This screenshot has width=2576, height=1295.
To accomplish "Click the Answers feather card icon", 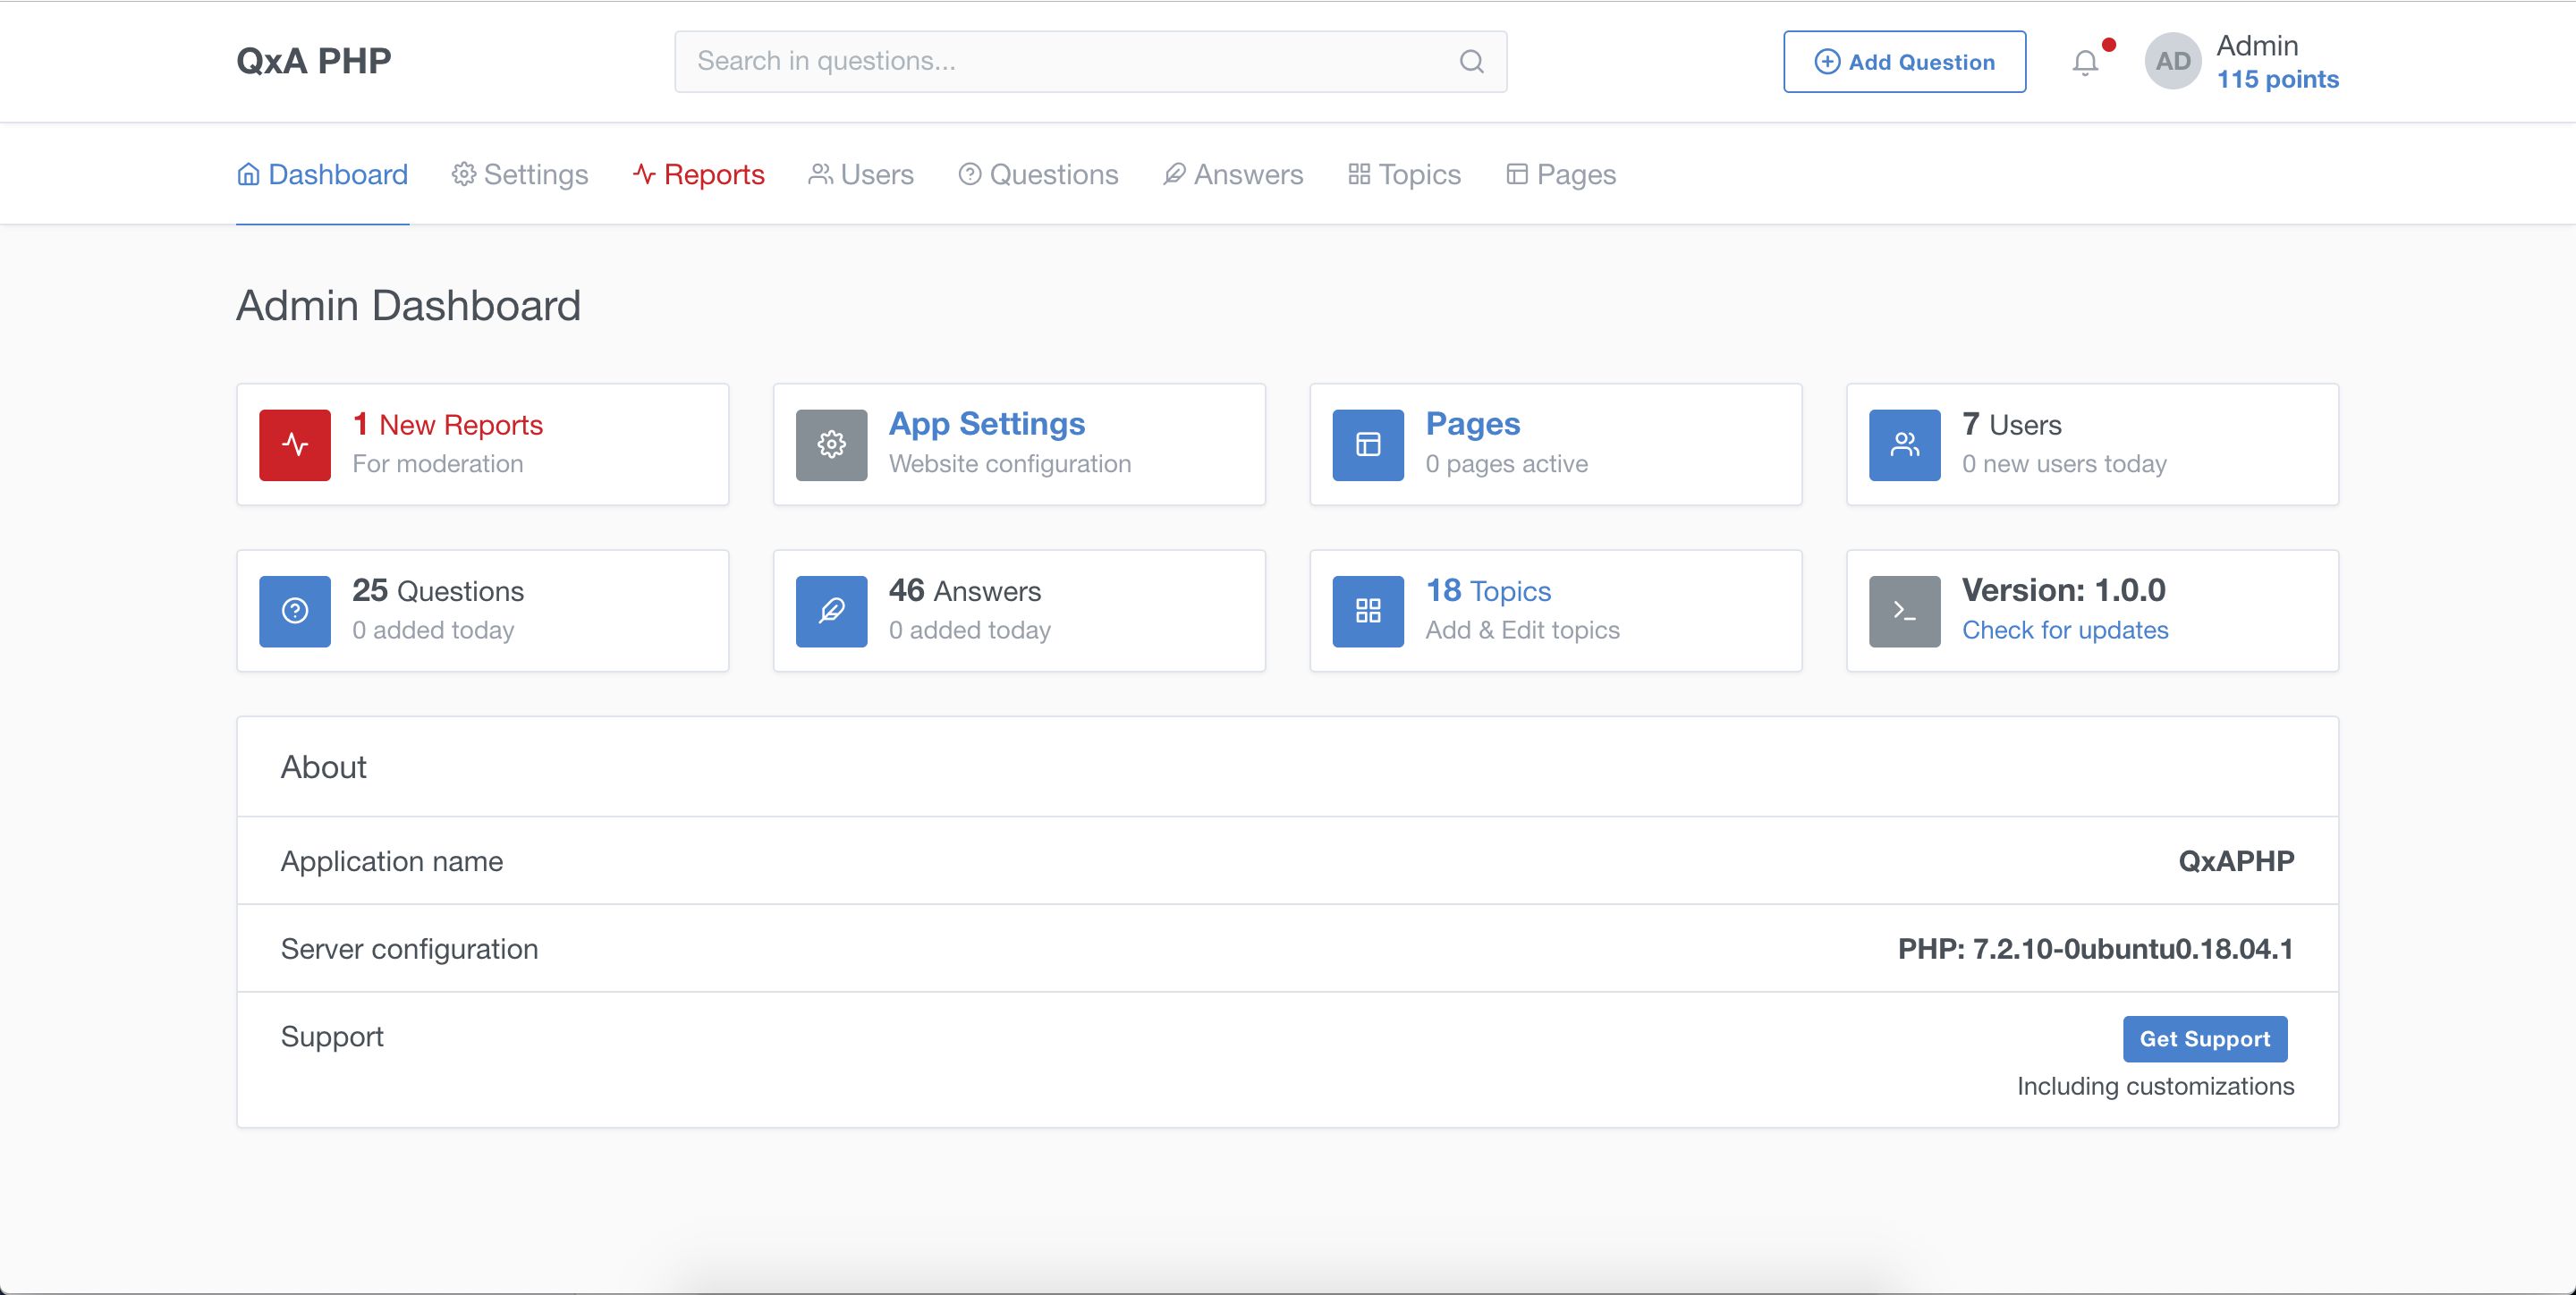I will pyautogui.click(x=831, y=611).
